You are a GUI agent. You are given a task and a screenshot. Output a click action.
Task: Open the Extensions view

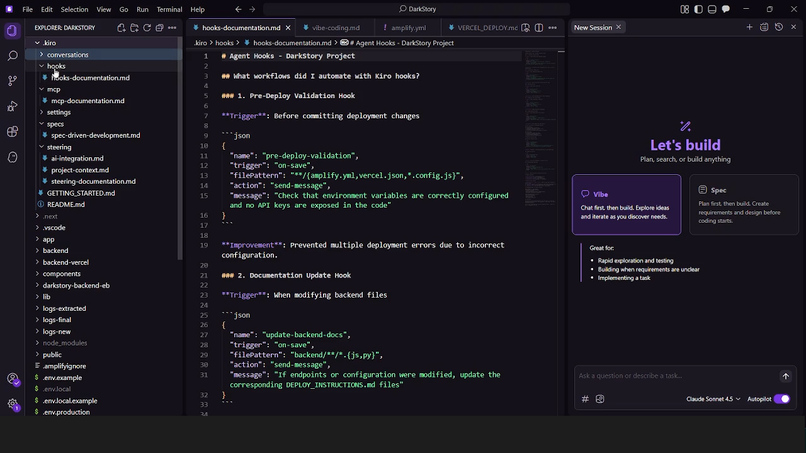[x=12, y=132]
